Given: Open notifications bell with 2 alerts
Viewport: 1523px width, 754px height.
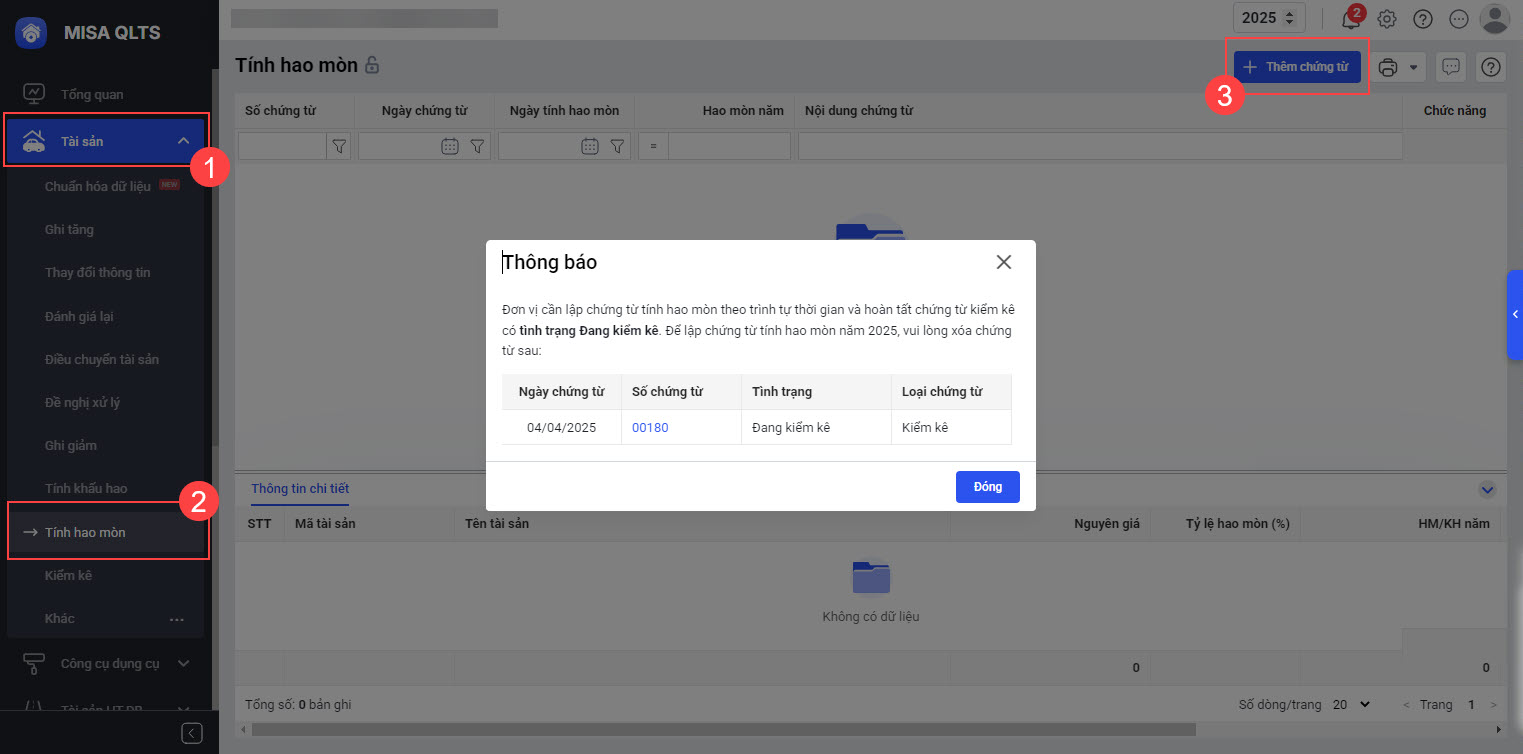Looking at the screenshot, I should (1351, 19).
